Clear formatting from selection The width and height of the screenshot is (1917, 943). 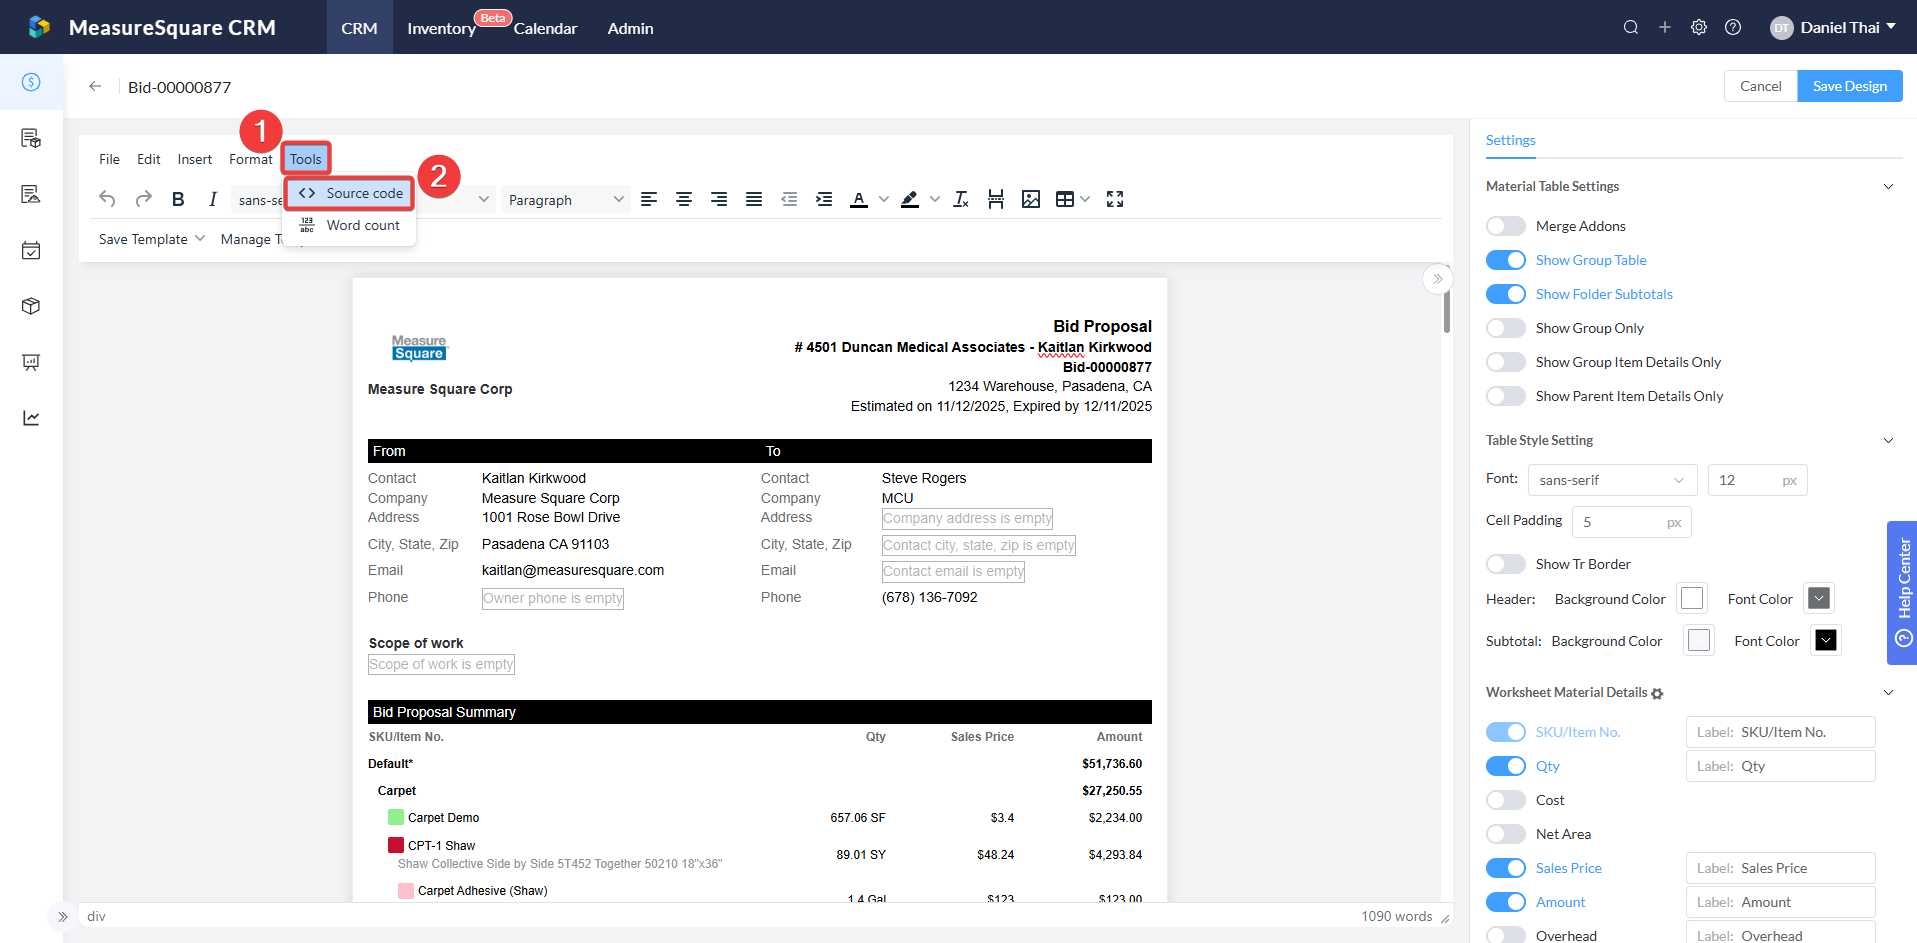(961, 199)
